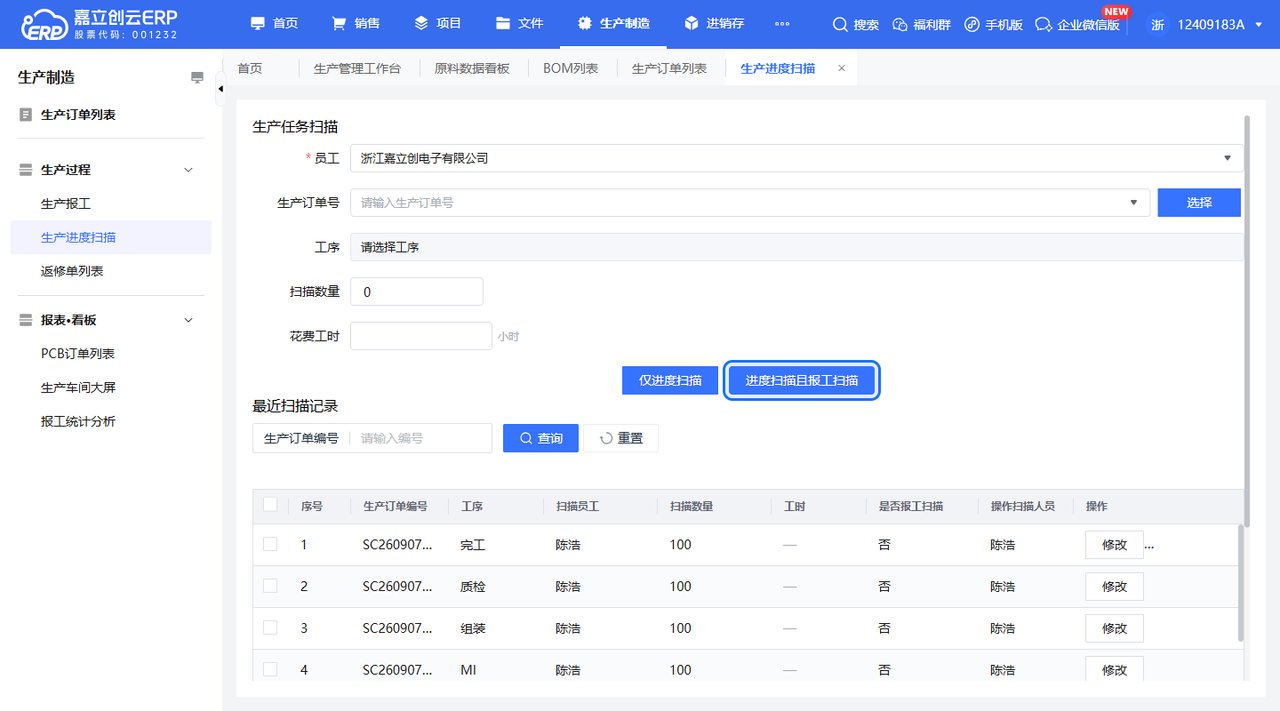Close the 生产进度扫描 tab
The width and height of the screenshot is (1280, 711).
point(841,68)
